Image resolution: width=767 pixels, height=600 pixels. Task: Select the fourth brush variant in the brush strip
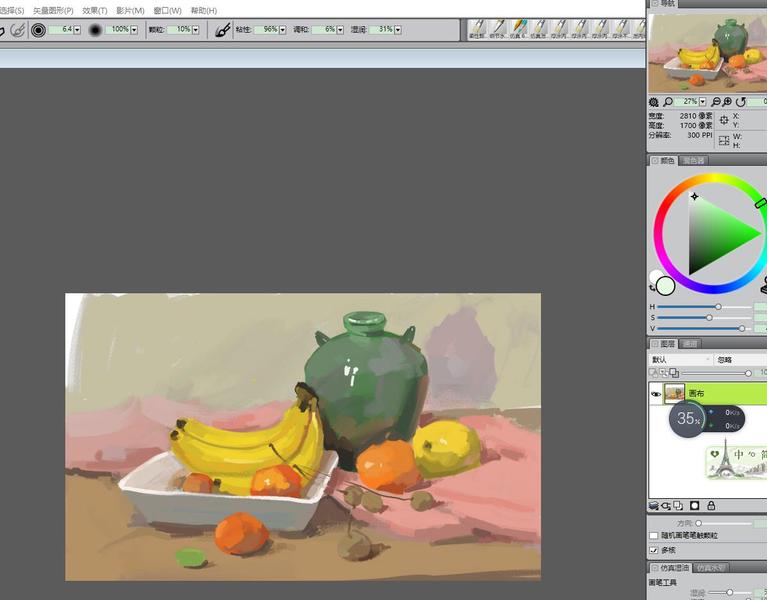coord(539,29)
